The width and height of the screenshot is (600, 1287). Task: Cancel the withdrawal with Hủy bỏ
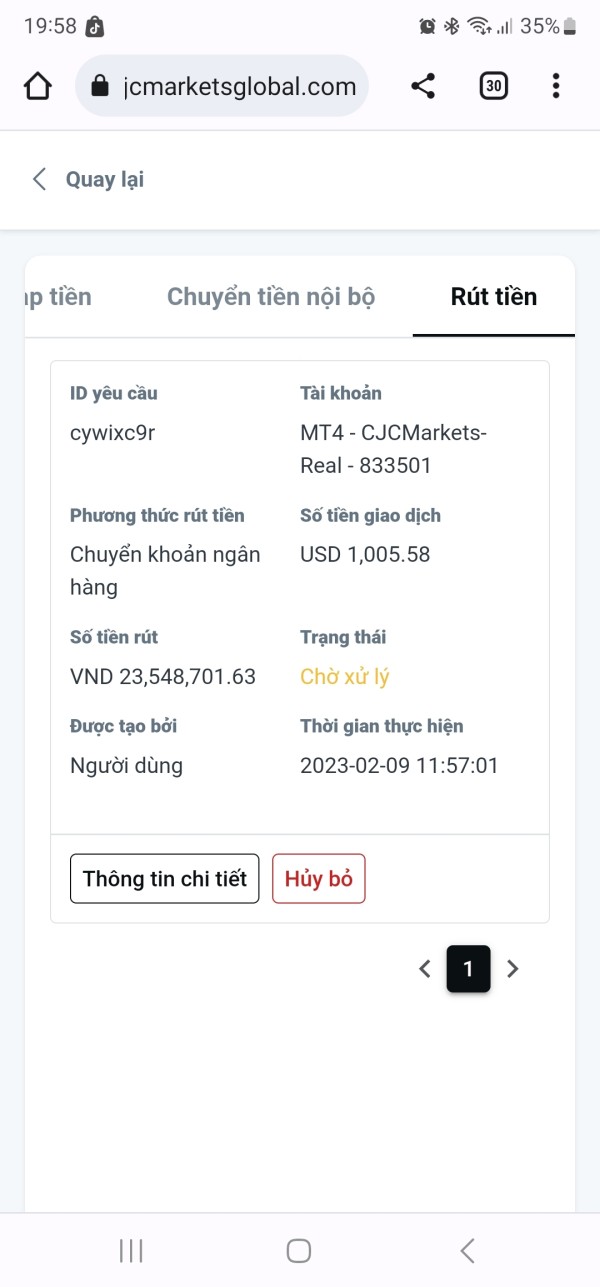click(x=319, y=879)
